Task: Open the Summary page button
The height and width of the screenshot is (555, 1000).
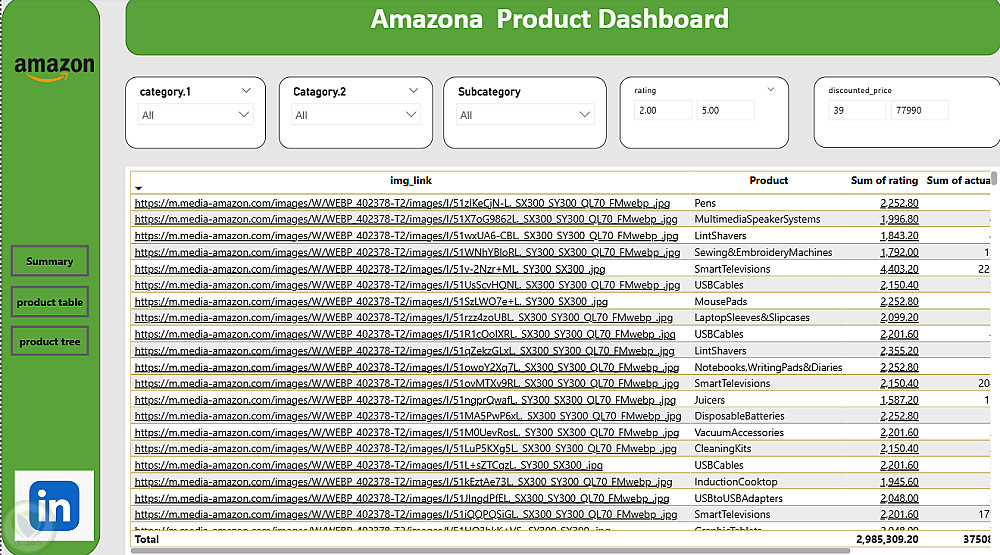Action: point(50,261)
